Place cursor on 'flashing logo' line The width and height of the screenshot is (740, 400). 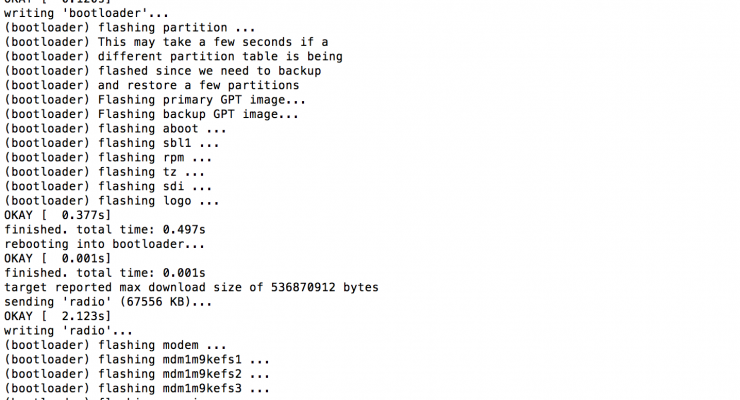coord(112,200)
